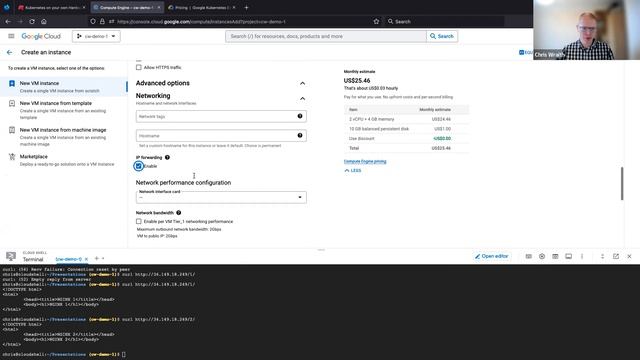Open Compute Engine pricing link
Viewport: 640px width, 360px height.
pos(365,161)
